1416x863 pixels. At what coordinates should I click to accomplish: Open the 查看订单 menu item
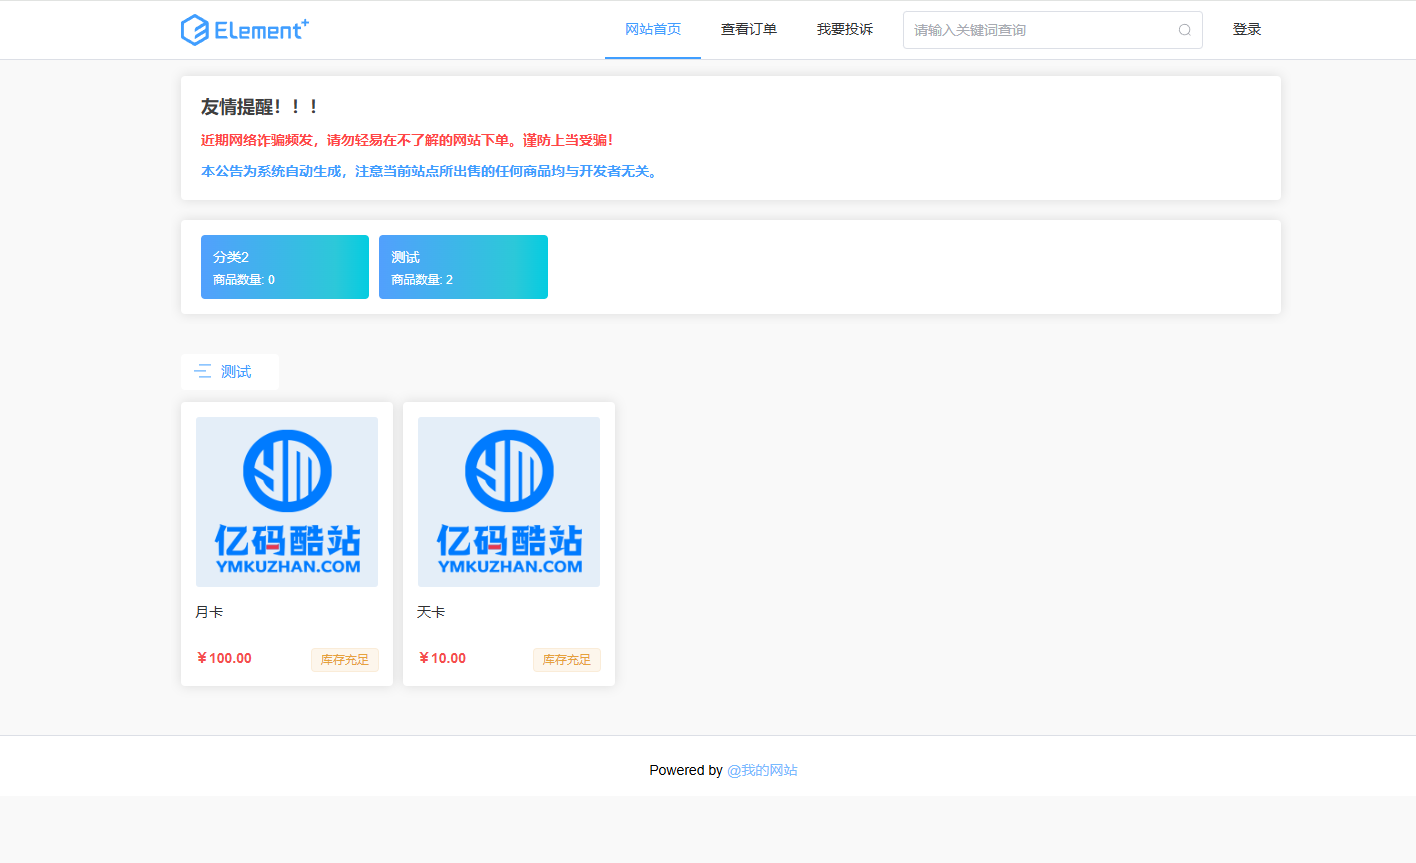[748, 29]
